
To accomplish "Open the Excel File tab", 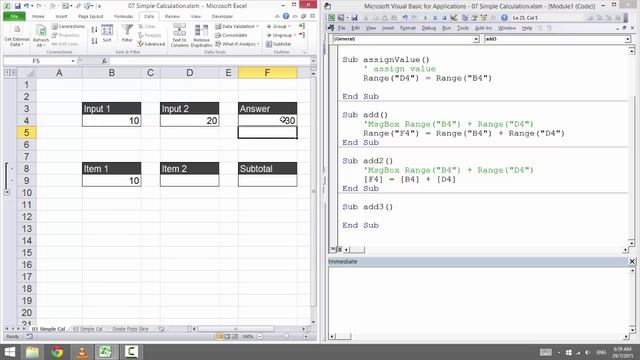I will (x=14, y=16).
